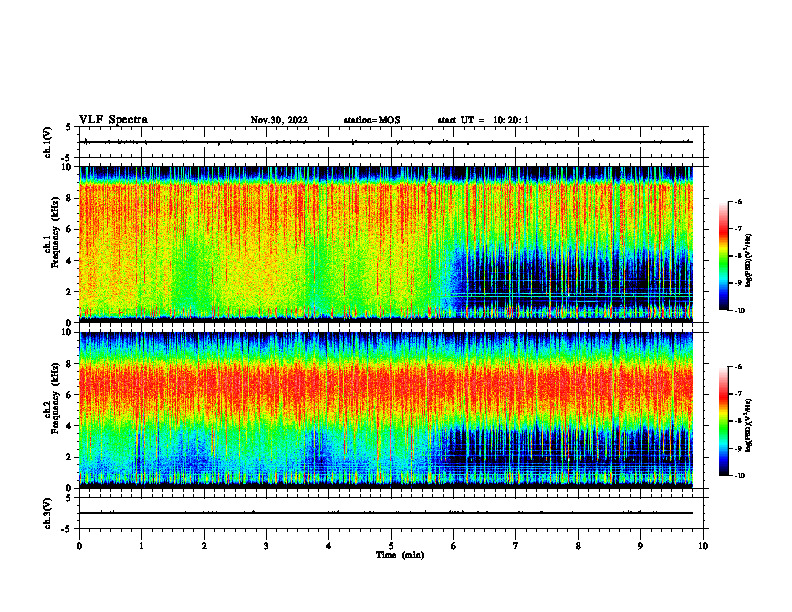Click the ch.1(V) waveform trace panel
792x612 pixels.
(391, 142)
